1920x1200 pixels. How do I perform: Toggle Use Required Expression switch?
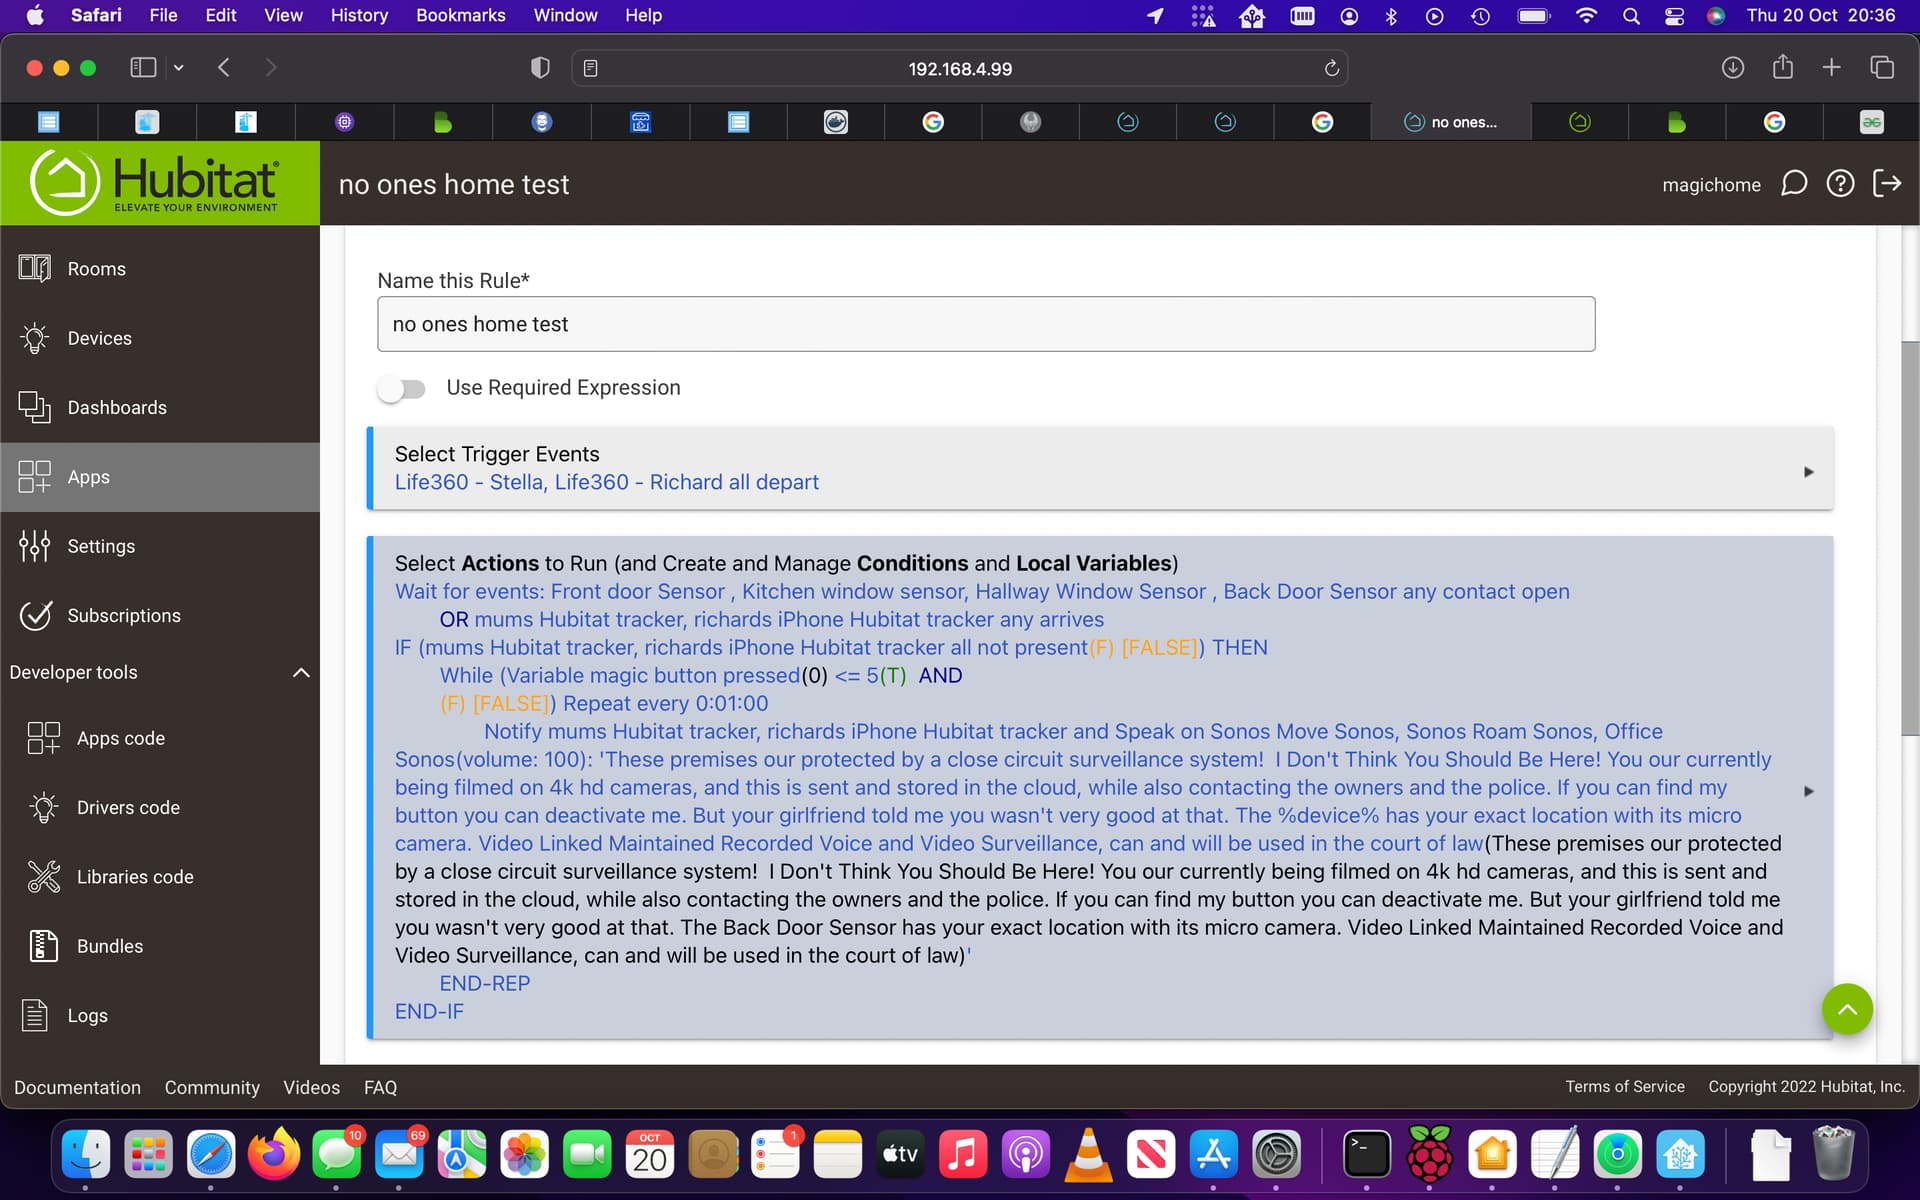[x=402, y=388]
